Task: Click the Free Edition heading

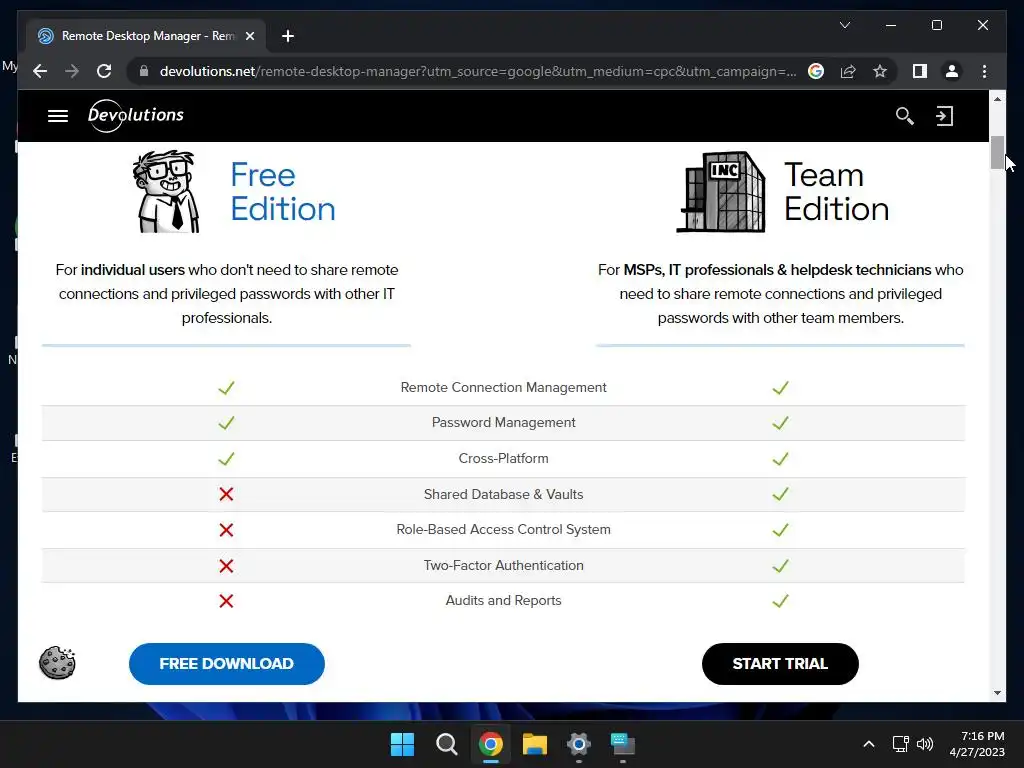Action: tap(283, 192)
